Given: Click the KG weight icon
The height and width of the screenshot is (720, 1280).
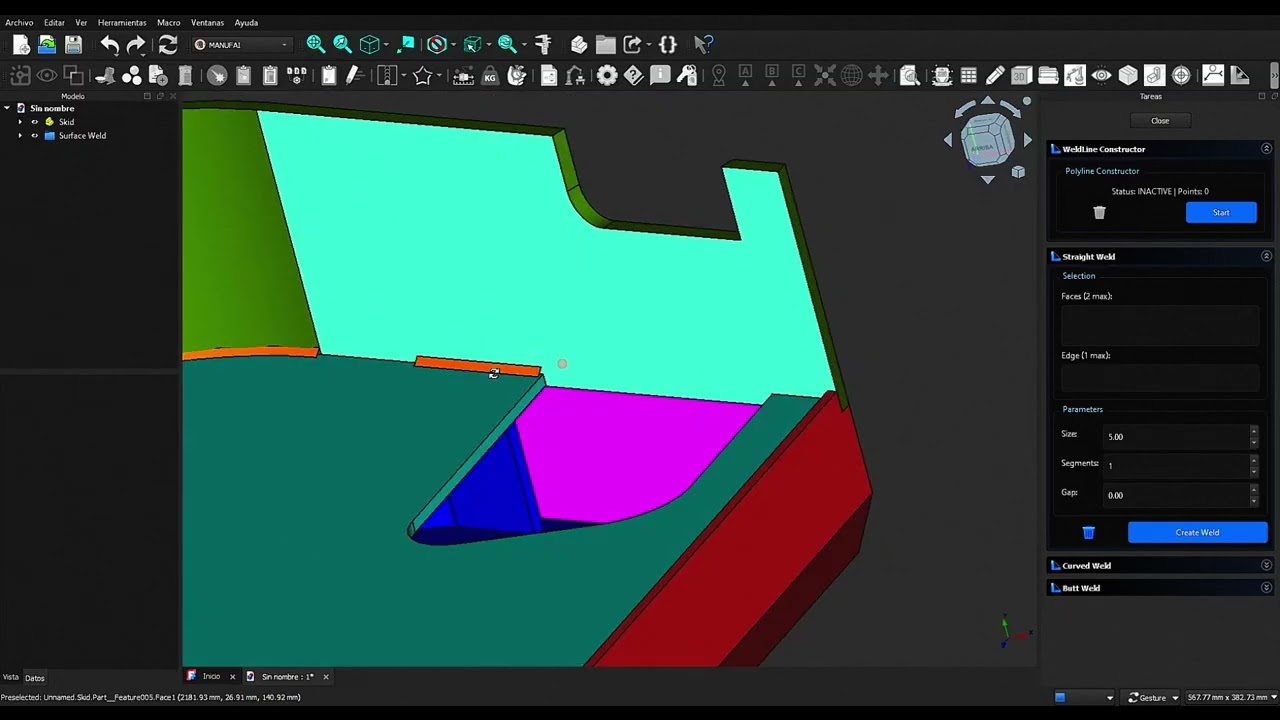Looking at the screenshot, I should tap(490, 75).
